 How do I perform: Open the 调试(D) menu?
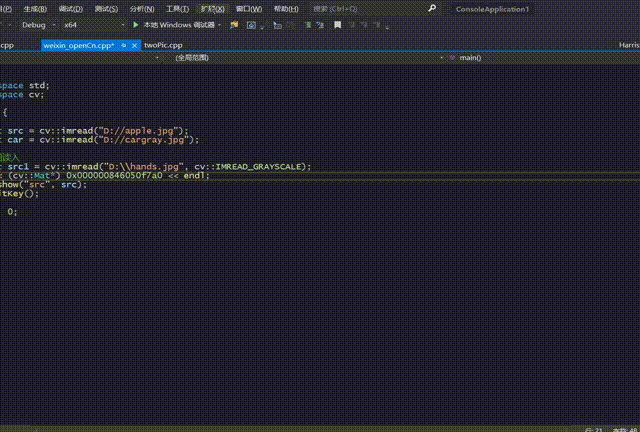[70, 8]
